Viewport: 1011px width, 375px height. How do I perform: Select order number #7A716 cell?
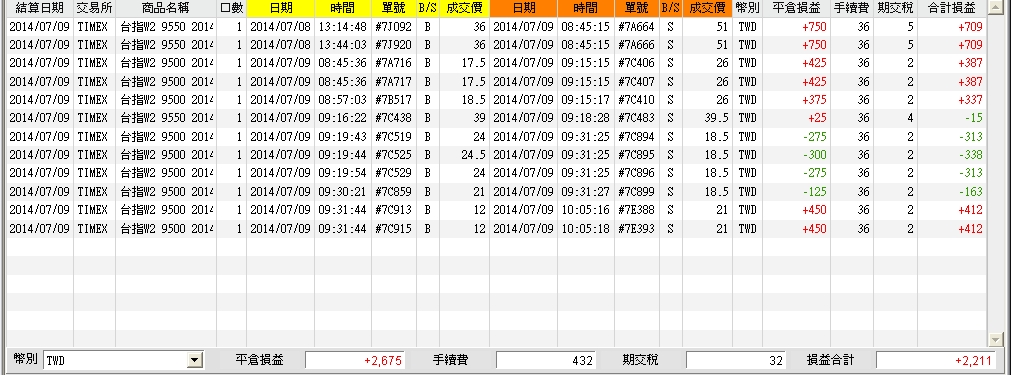[x=394, y=63]
